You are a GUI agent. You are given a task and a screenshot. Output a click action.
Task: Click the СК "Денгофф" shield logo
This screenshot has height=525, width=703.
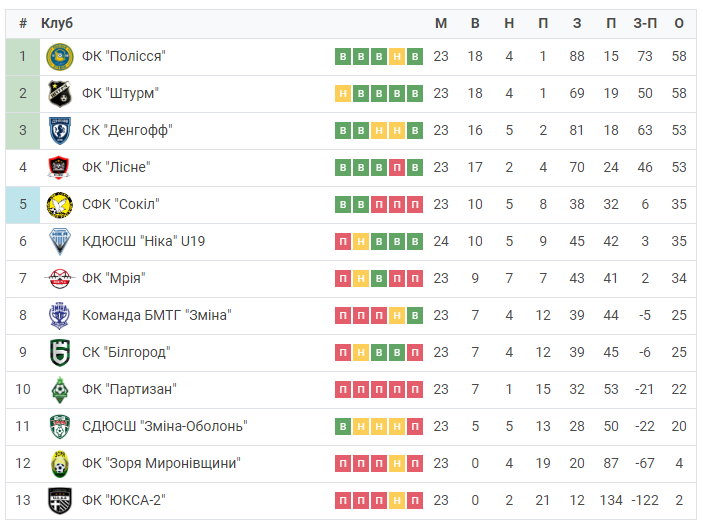point(60,130)
